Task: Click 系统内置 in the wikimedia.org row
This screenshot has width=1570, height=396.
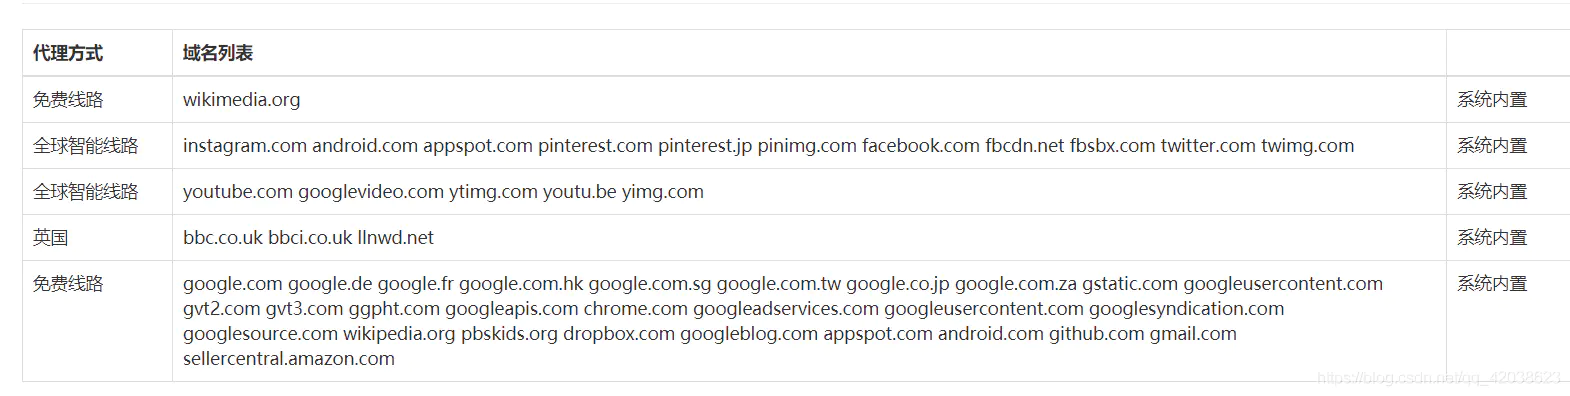Action: [1492, 100]
